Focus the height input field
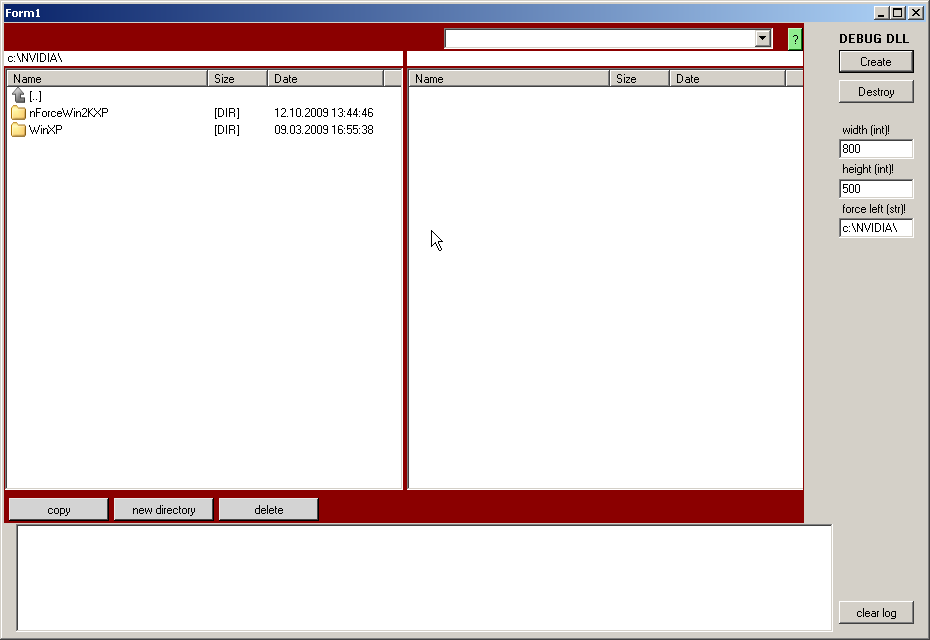The image size is (930, 640). coord(876,189)
